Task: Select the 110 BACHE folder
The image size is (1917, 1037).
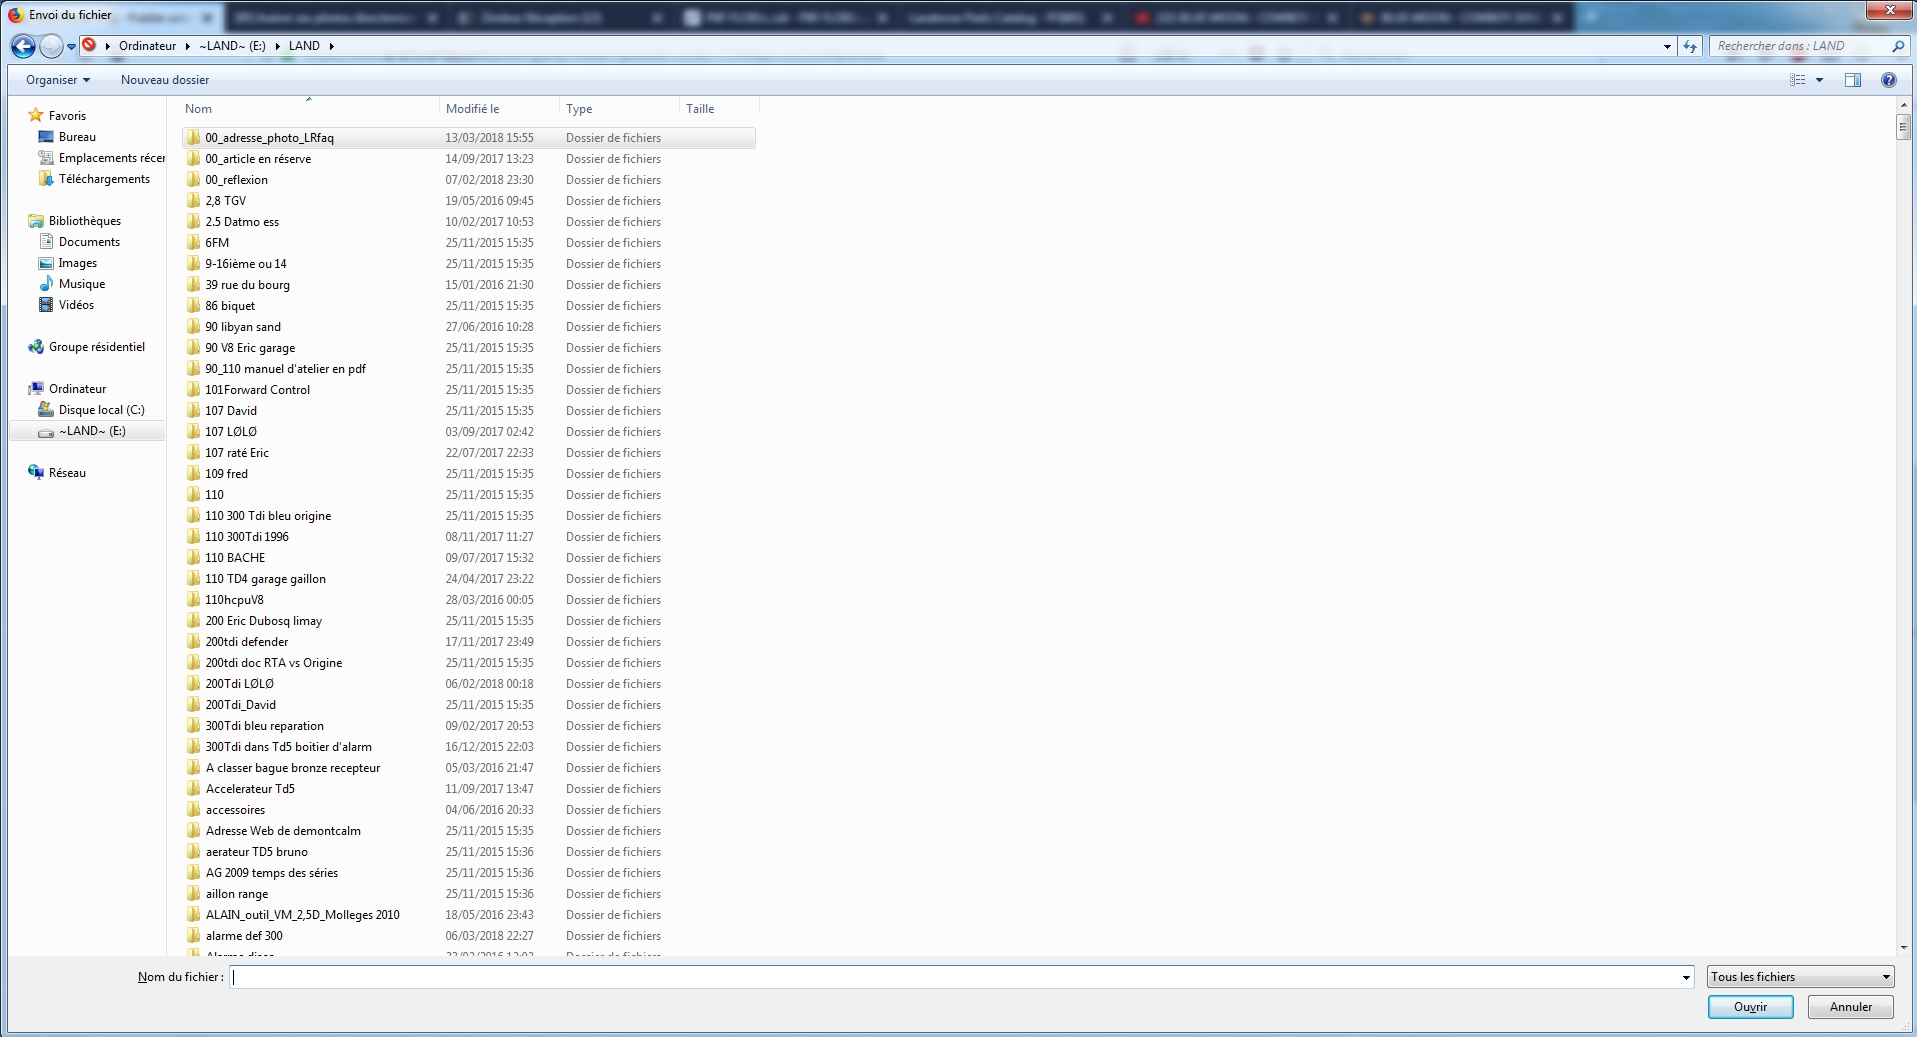Action: click(235, 558)
